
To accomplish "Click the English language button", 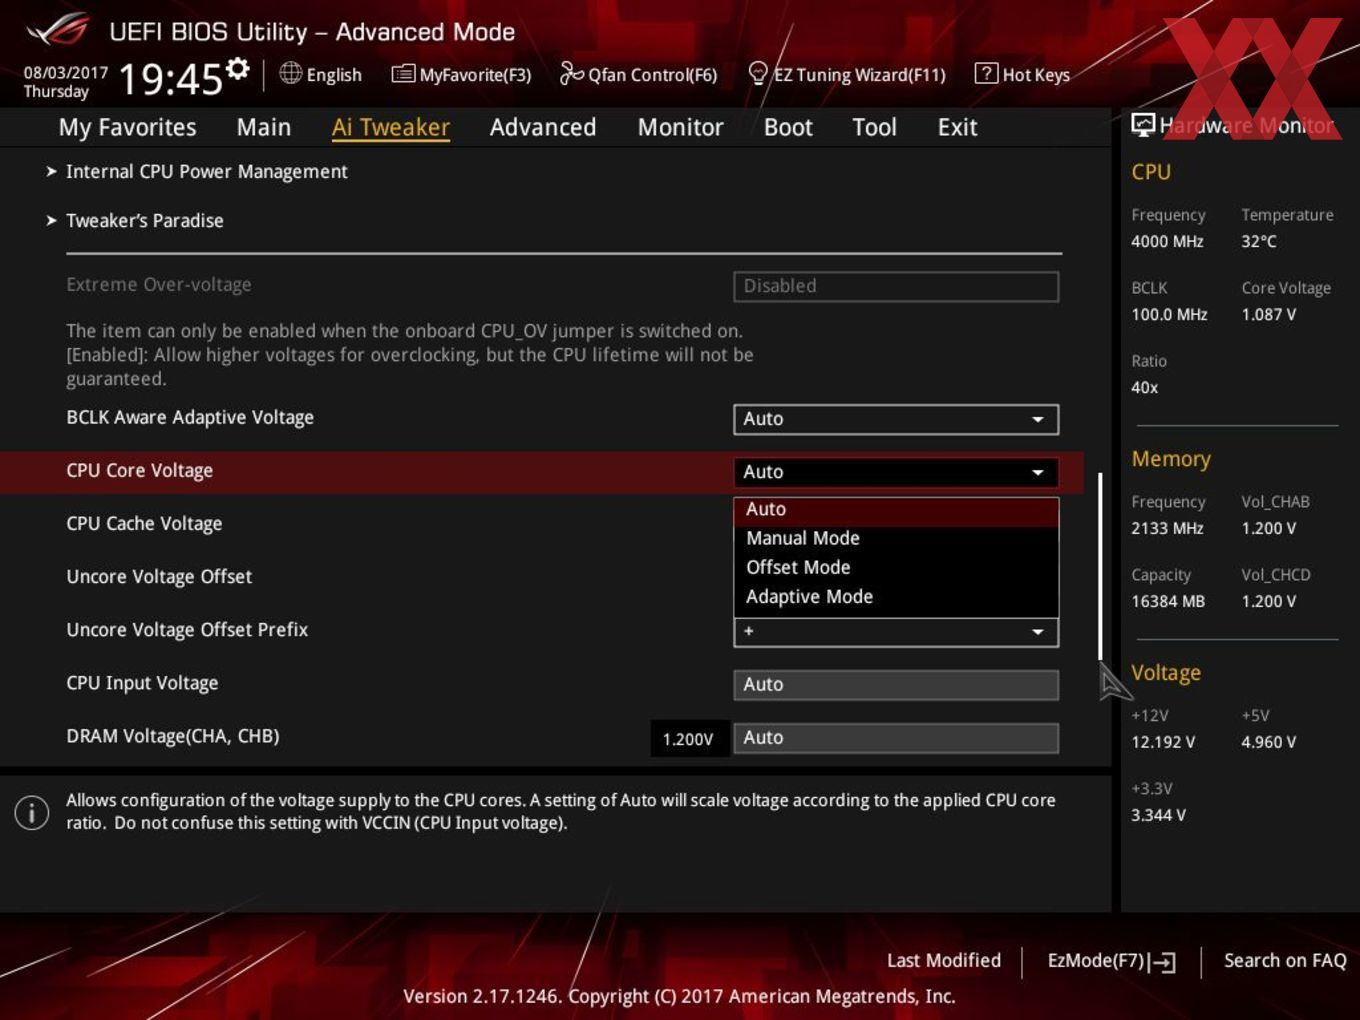I will (x=334, y=75).
